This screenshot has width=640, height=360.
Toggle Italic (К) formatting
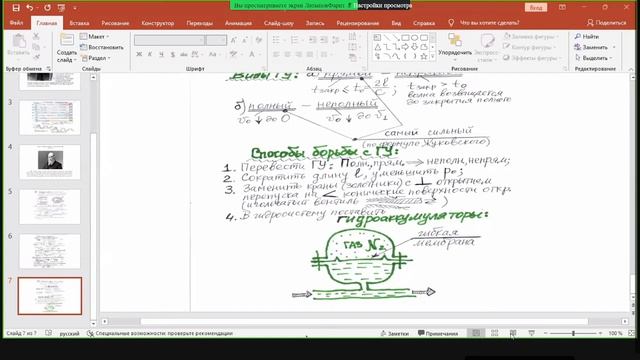(x=150, y=54)
